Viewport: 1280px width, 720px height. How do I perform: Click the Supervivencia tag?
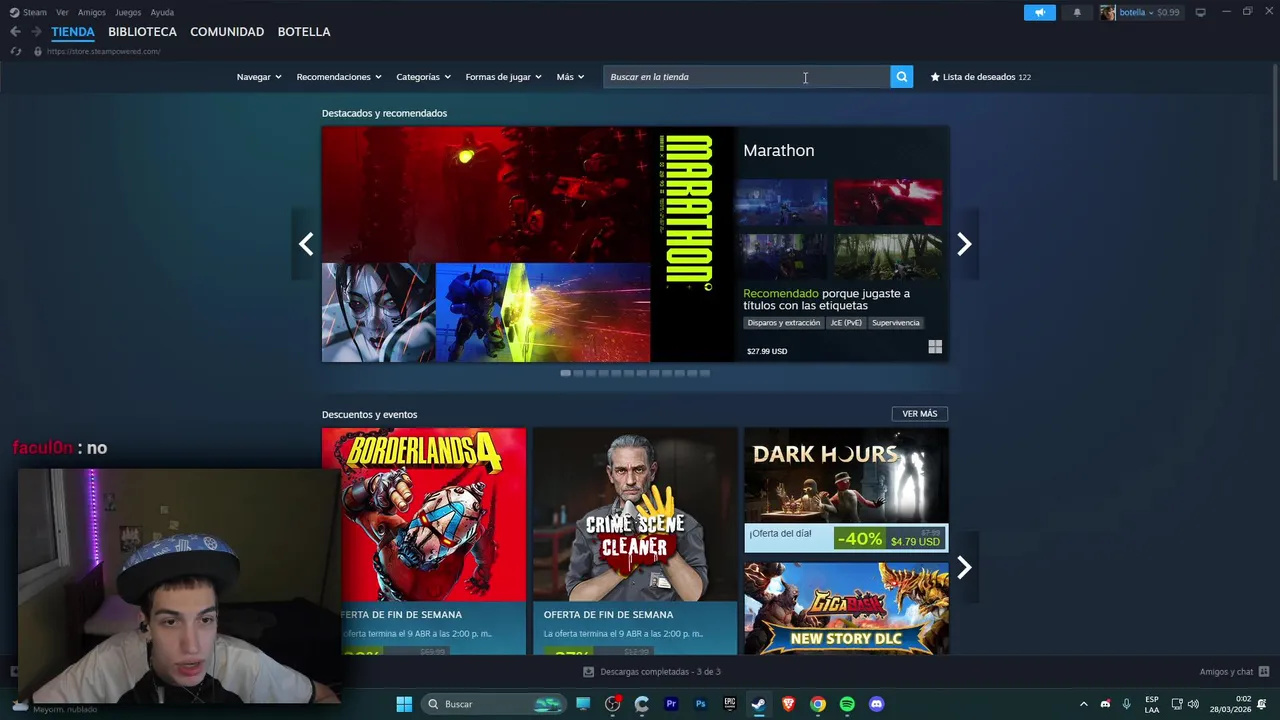896,323
